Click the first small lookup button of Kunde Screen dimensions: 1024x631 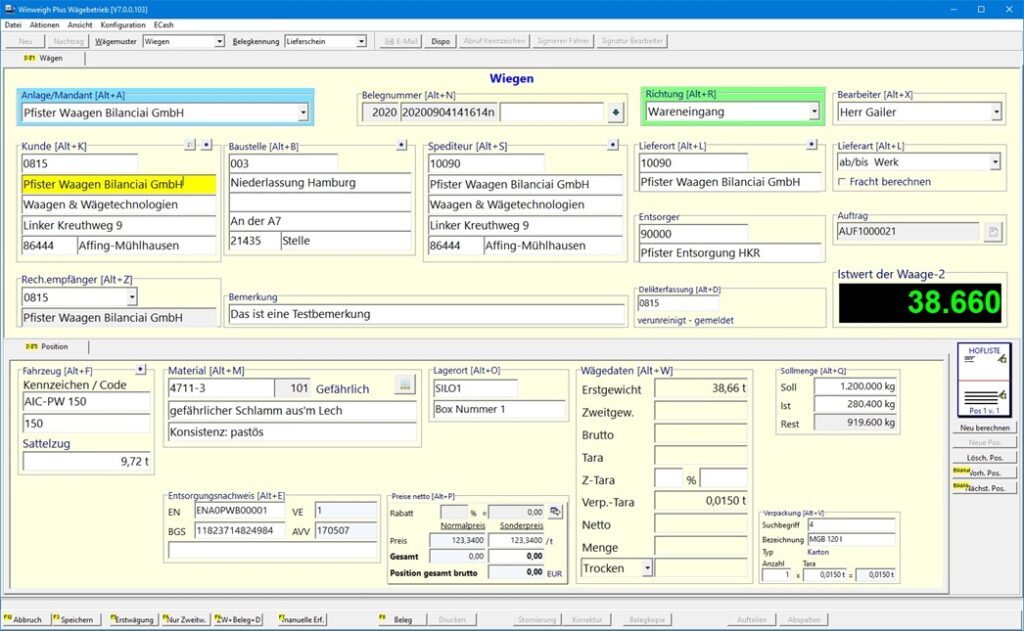coord(189,145)
